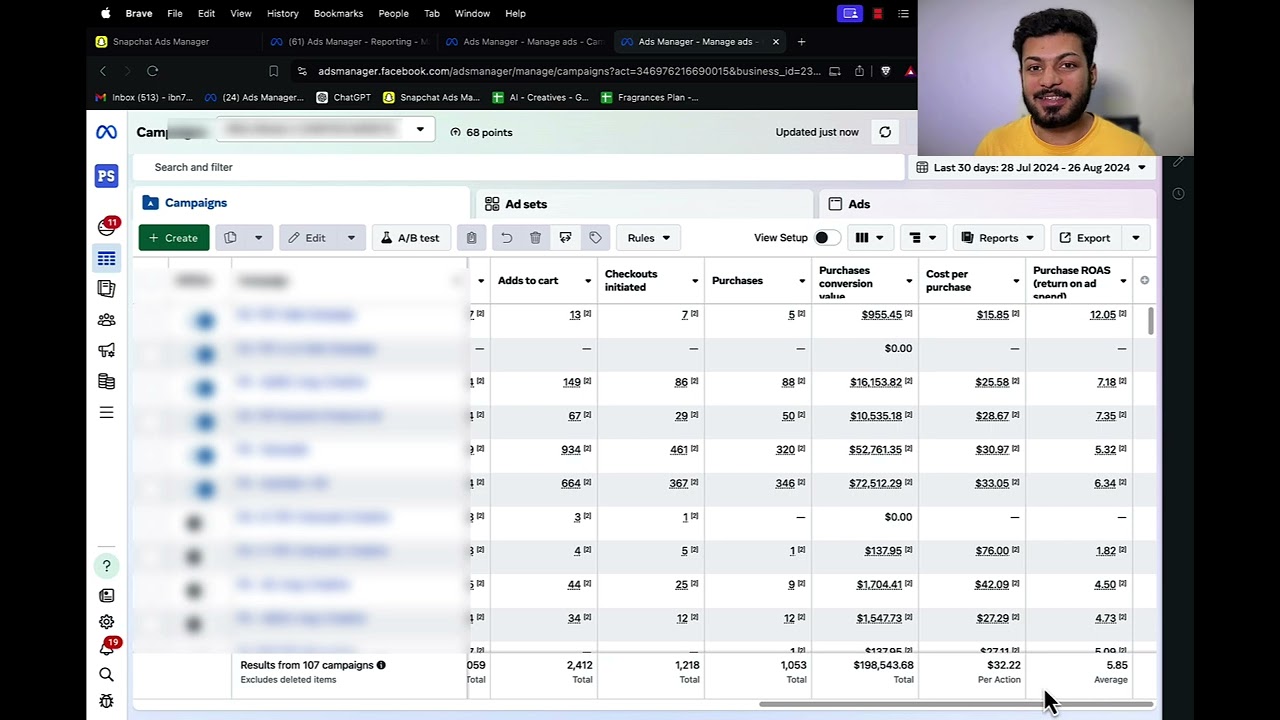Click the Search and filter field

click(518, 167)
